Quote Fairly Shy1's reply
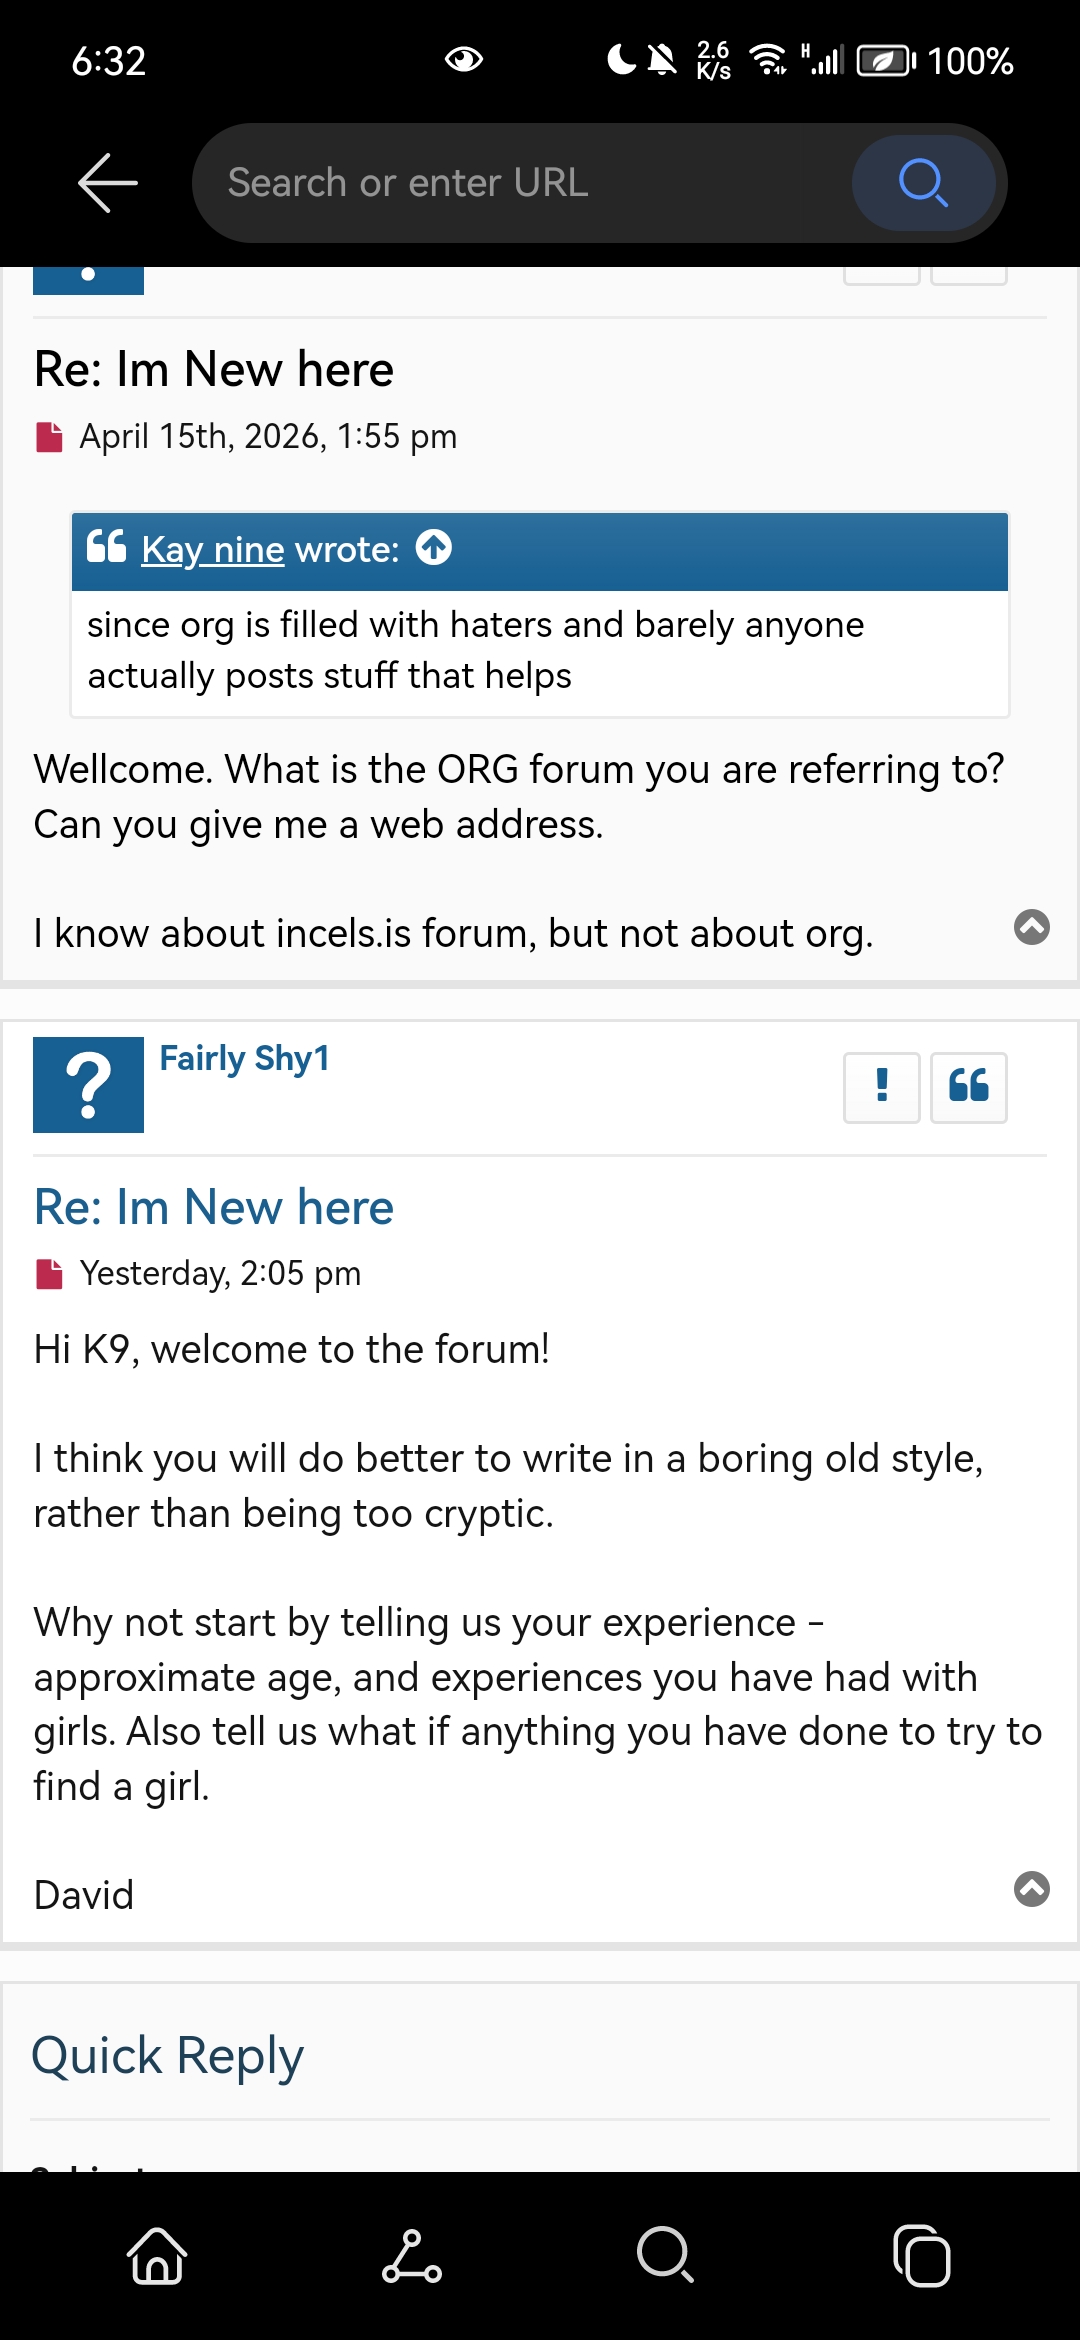The width and height of the screenshot is (1080, 2340). (x=968, y=1087)
